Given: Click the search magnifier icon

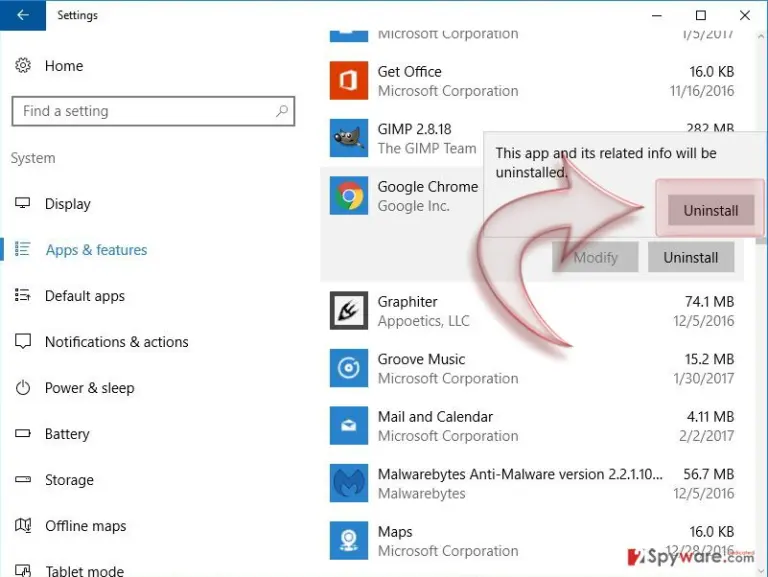Looking at the screenshot, I should click(x=282, y=111).
